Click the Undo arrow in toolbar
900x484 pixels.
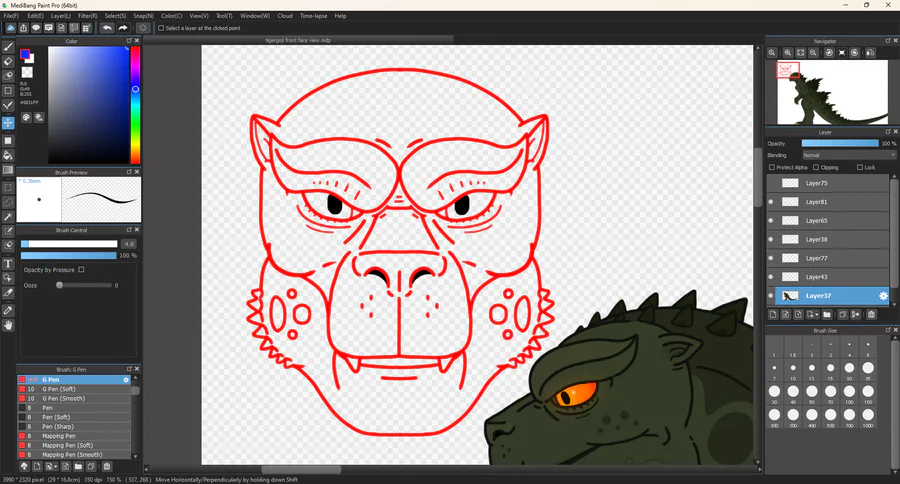coord(107,28)
